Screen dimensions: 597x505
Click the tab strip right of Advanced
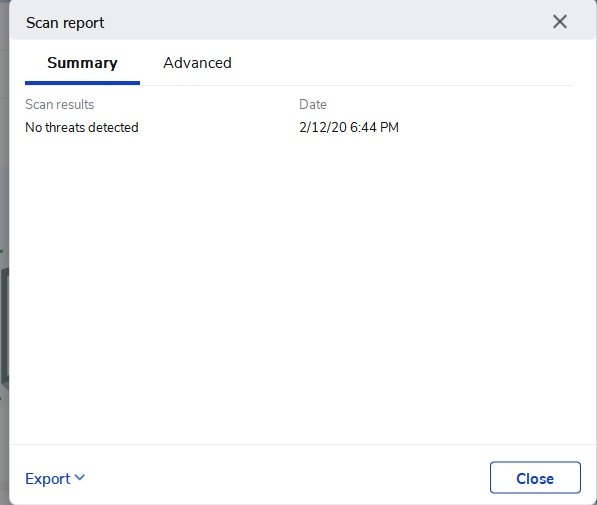coord(404,63)
